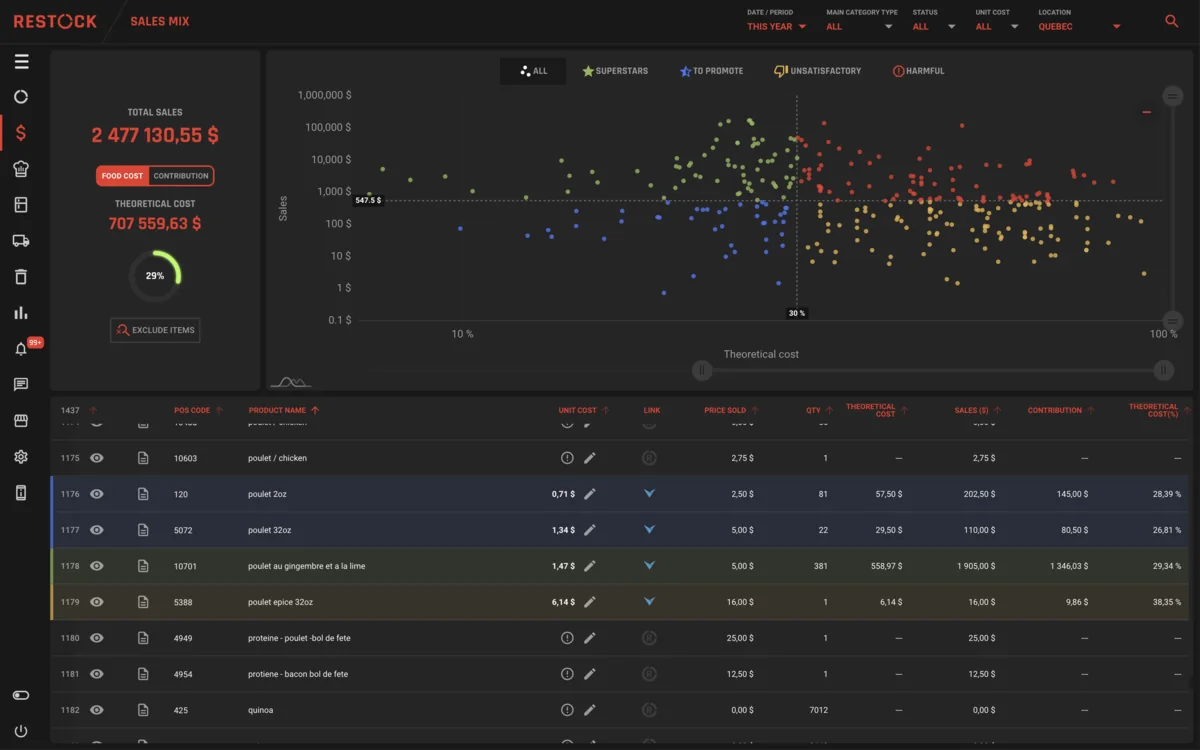Open the mobile device icon in the sidebar
This screenshot has height=750, width=1200.
[x=21, y=493]
